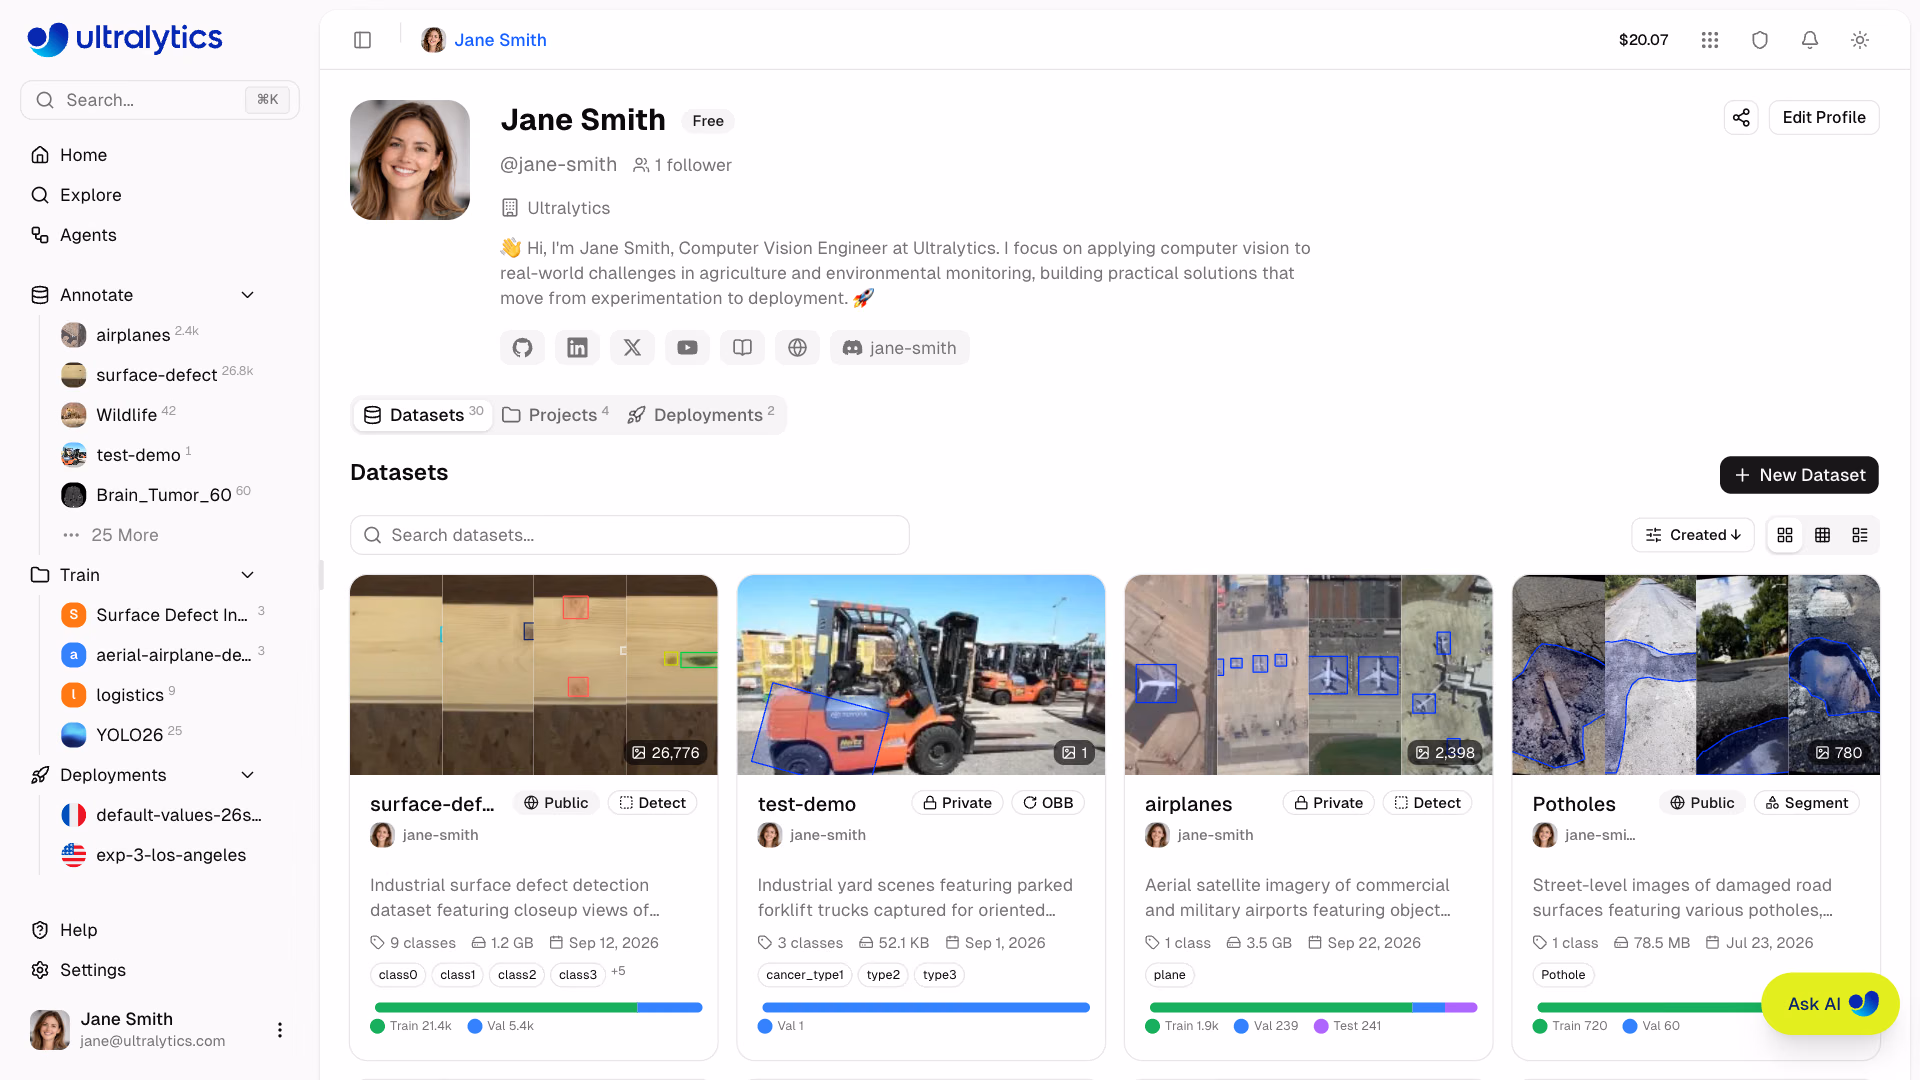Screen dimensions: 1920x1080
Task: Switch to large card grid view
Action: click(1785, 535)
